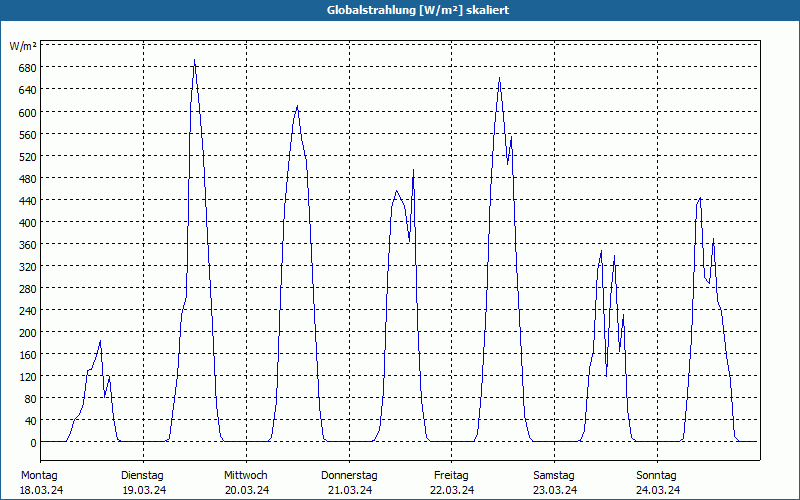Click the chart title Globalstrahlung [W/m²] skaliert
800x500 pixels.
coord(418,10)
